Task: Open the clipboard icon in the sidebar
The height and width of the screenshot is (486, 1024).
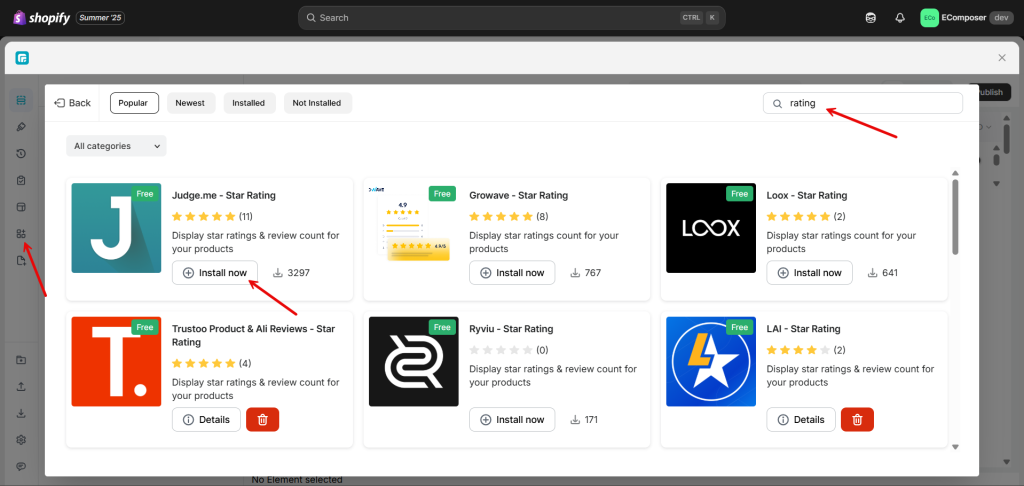Action: 21,180
